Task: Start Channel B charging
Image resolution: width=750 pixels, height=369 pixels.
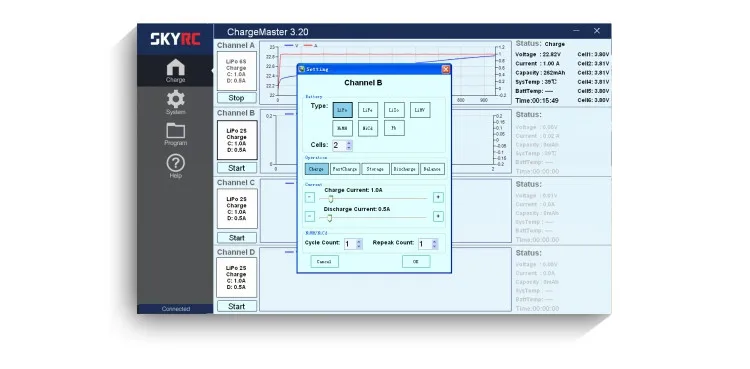Action: [236, 168]
